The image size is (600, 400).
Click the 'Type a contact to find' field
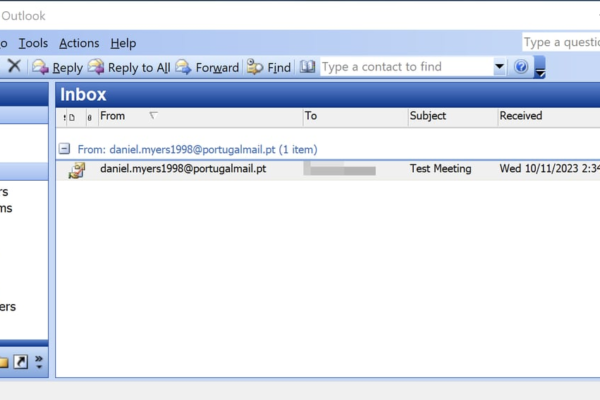coord(405,67)
